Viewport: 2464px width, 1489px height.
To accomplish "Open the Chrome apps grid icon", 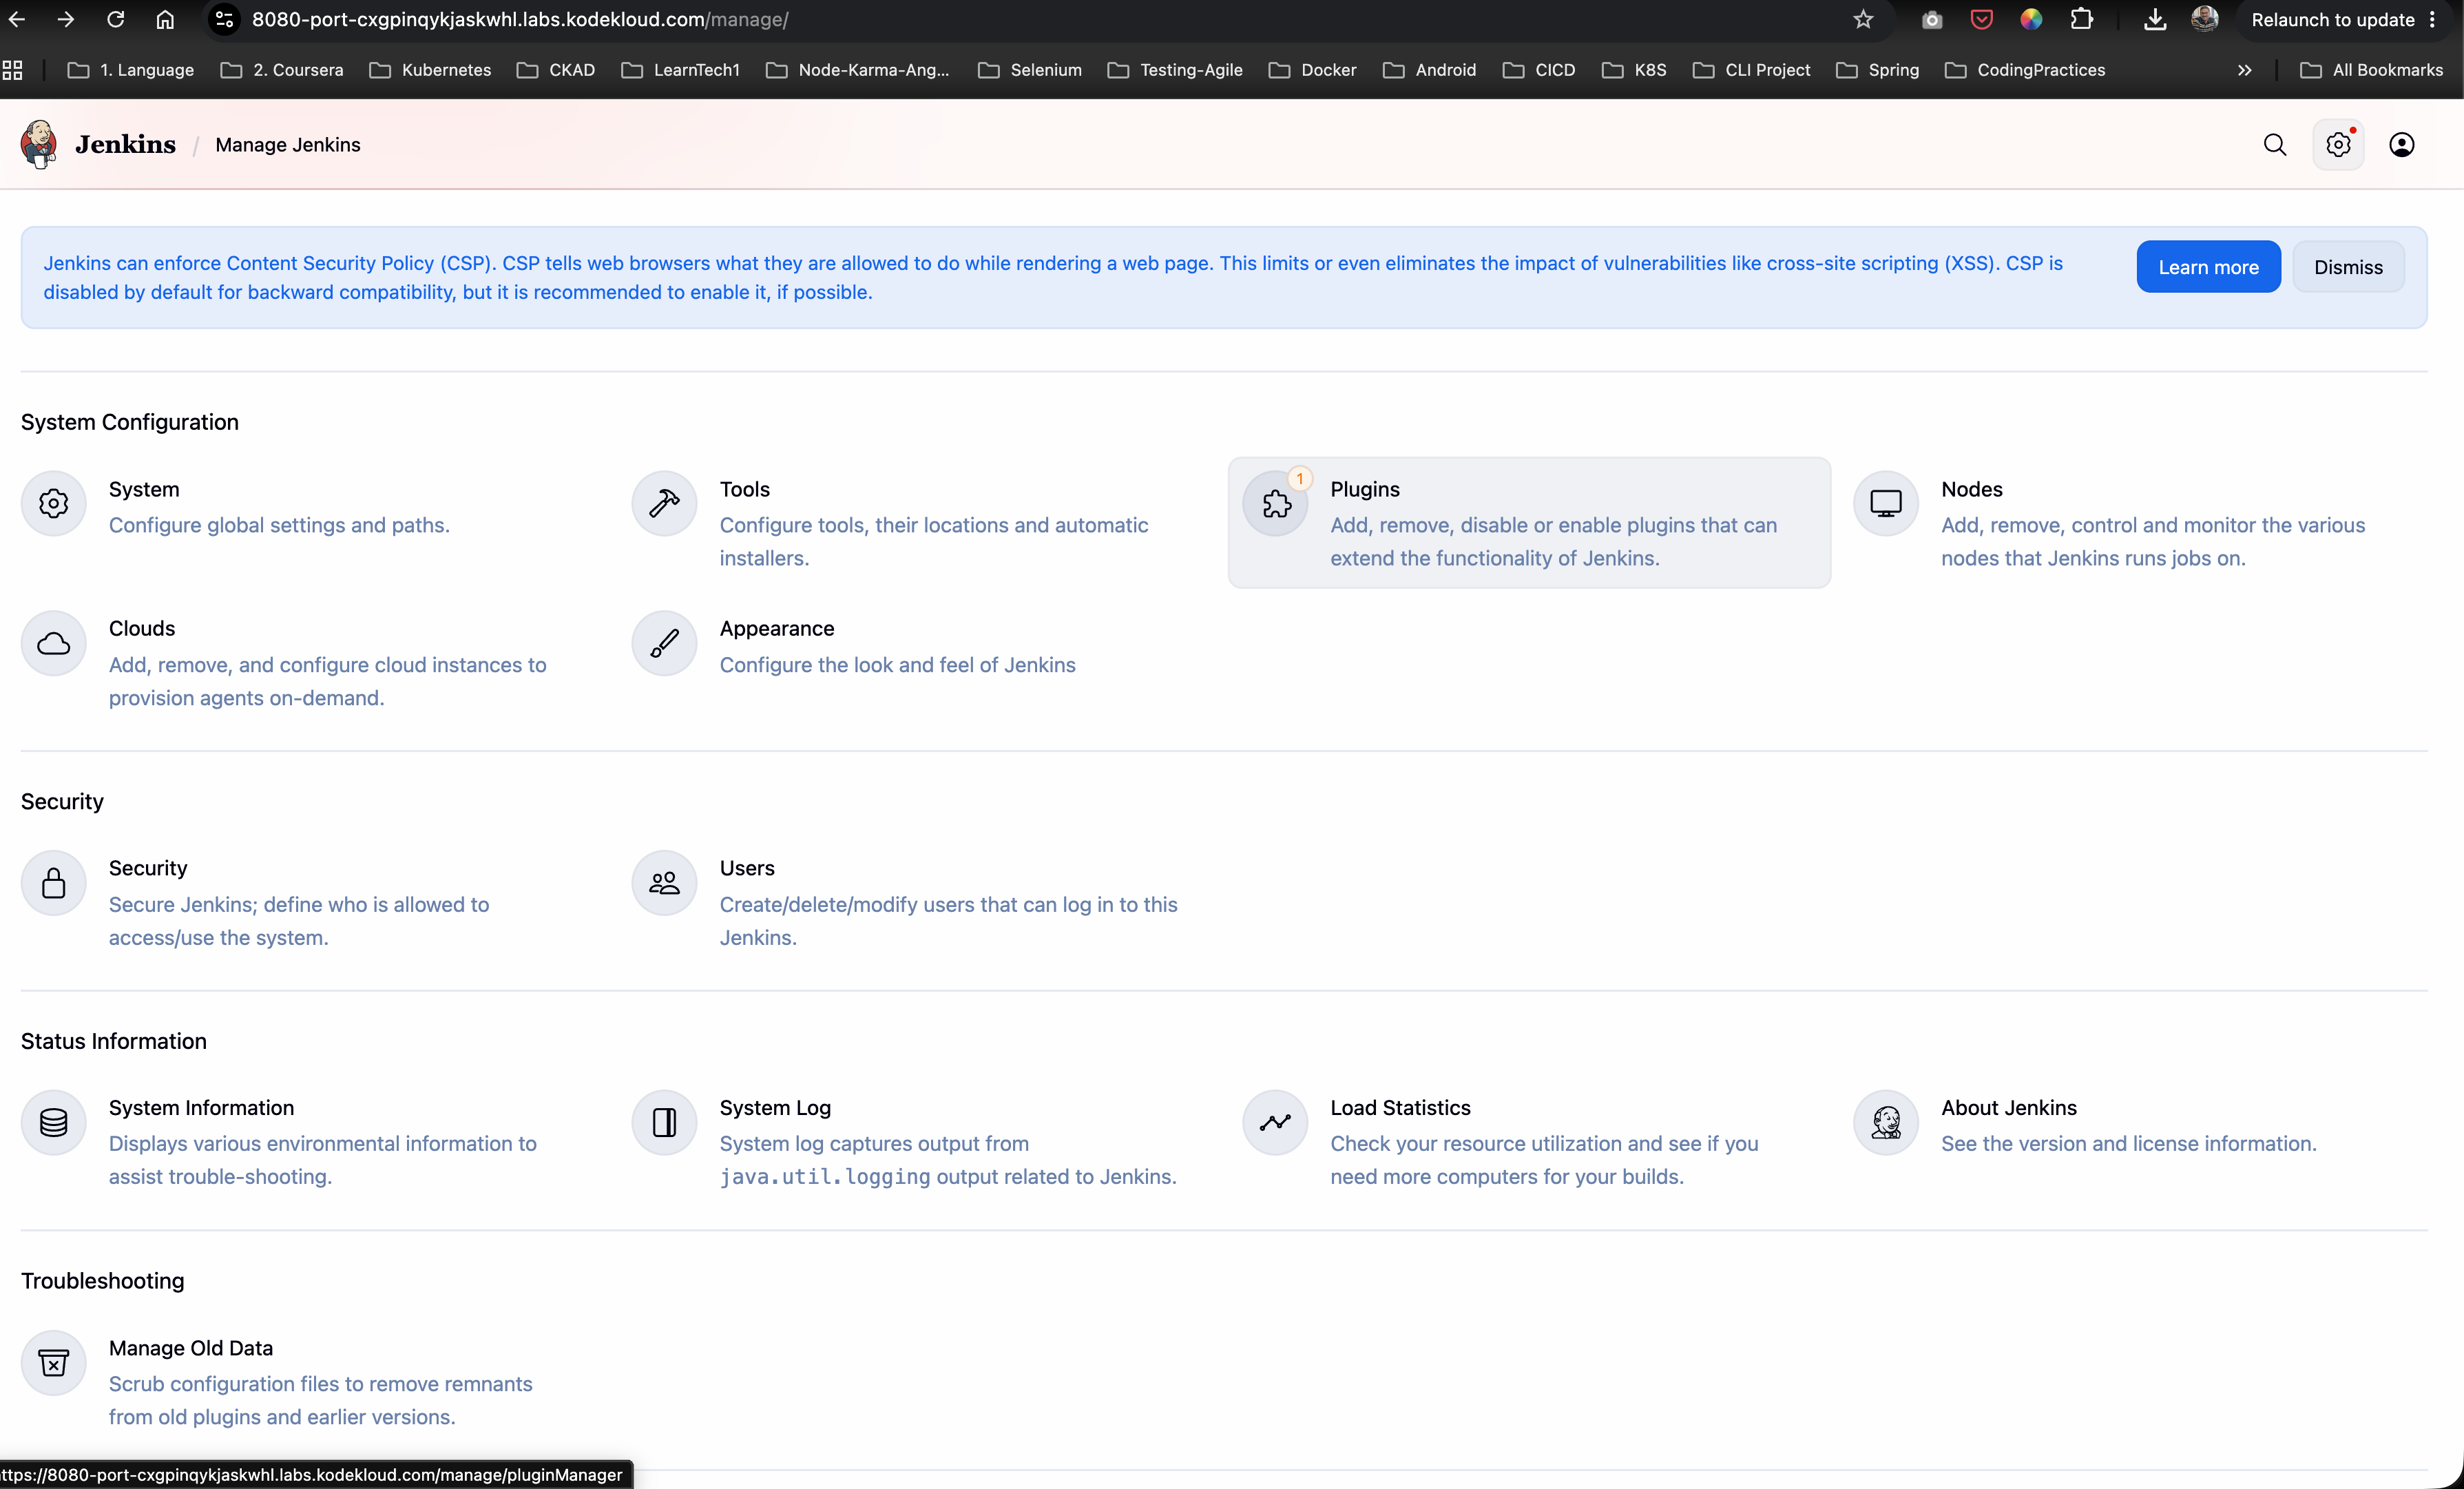I will click(x=13, y=70).
